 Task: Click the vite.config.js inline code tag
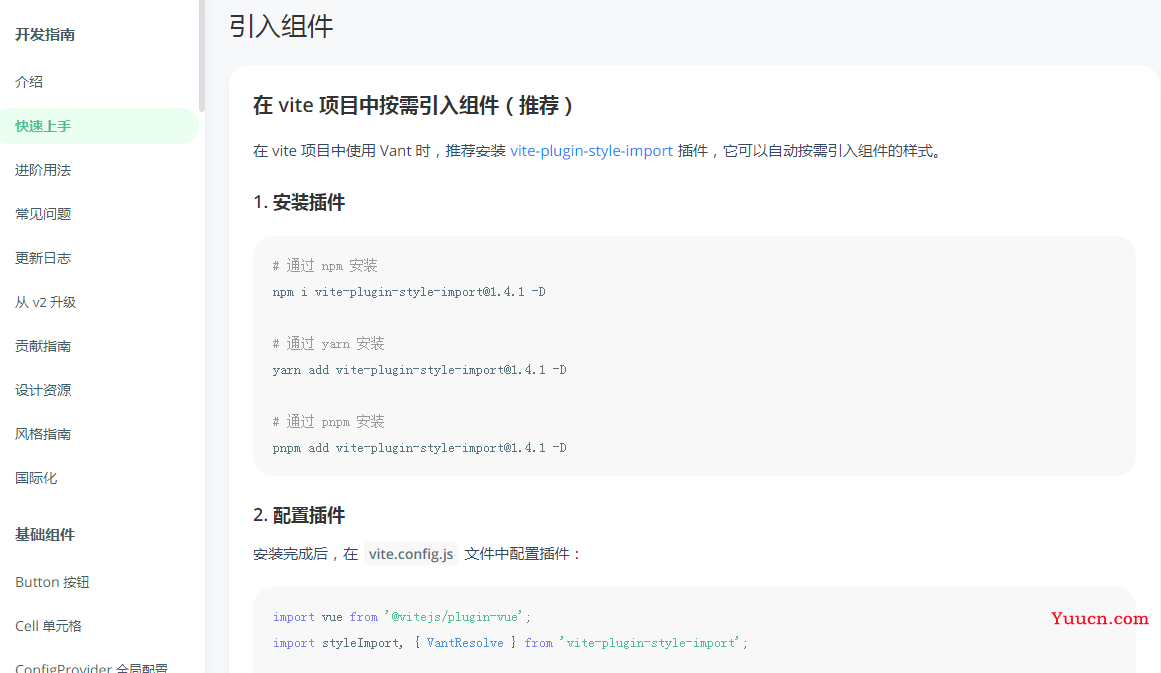pyautogui.click(x=411, y=554)
